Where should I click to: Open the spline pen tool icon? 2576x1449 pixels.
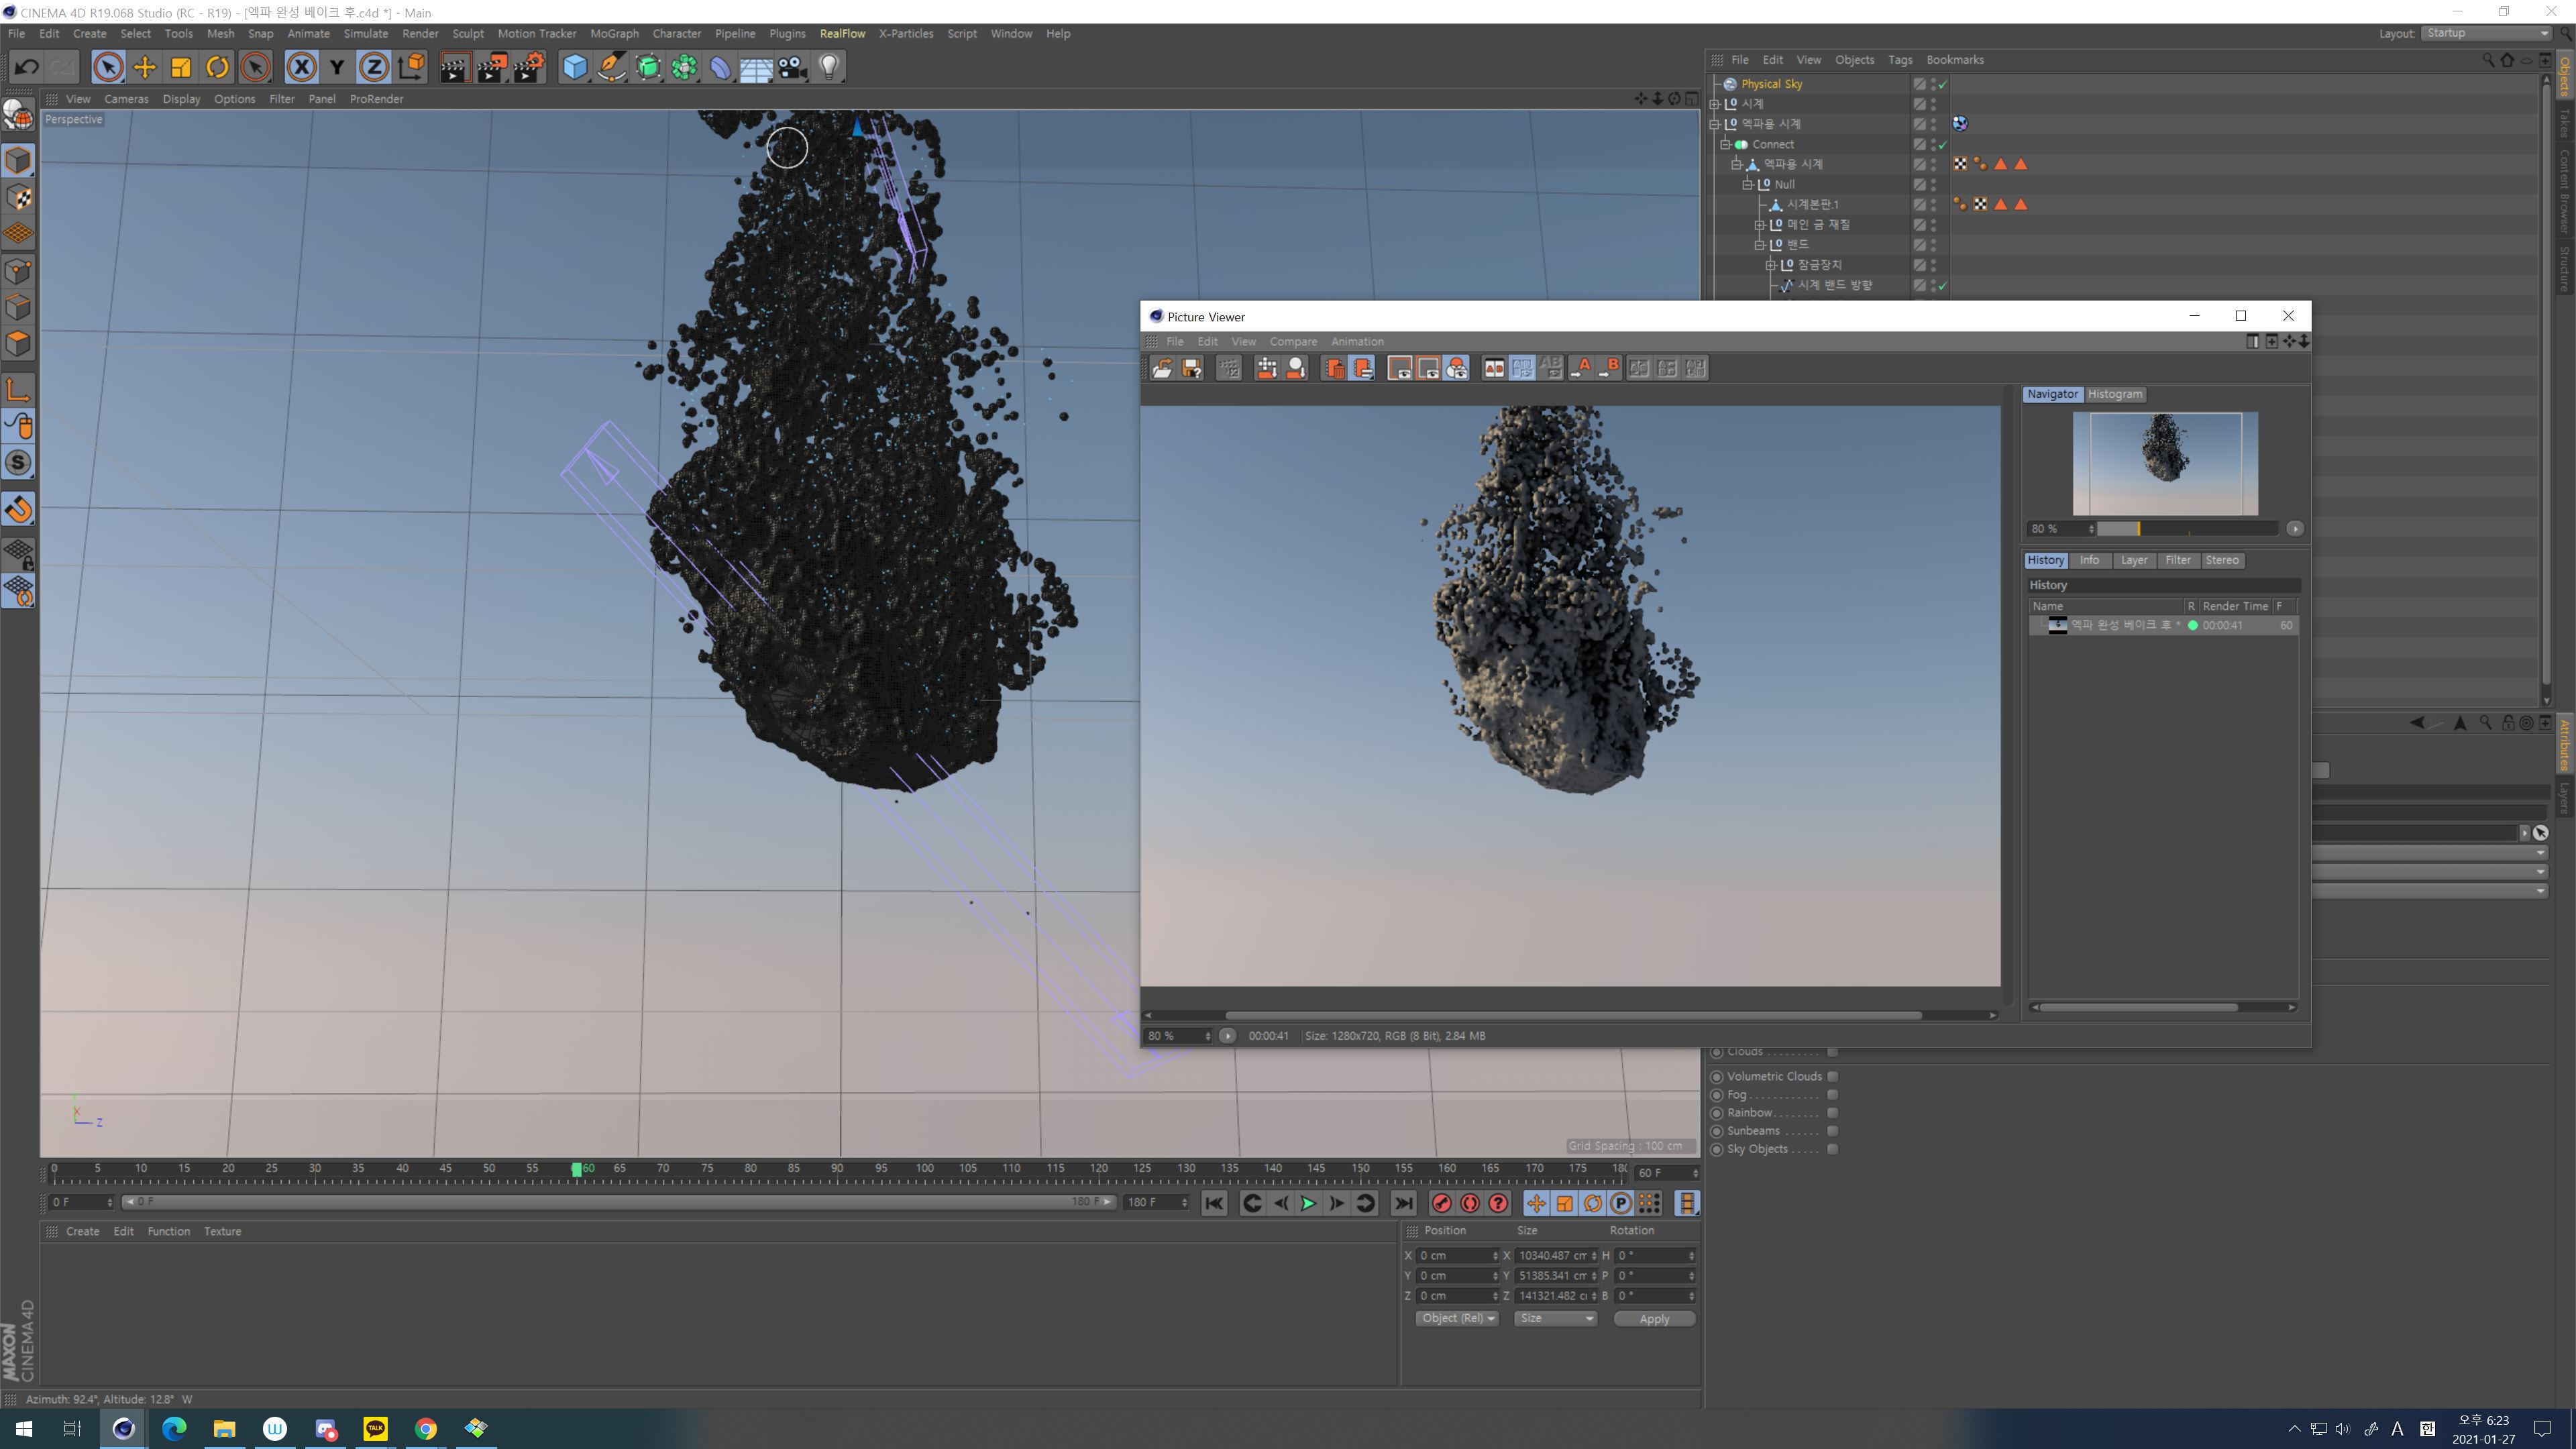[611, 67]
